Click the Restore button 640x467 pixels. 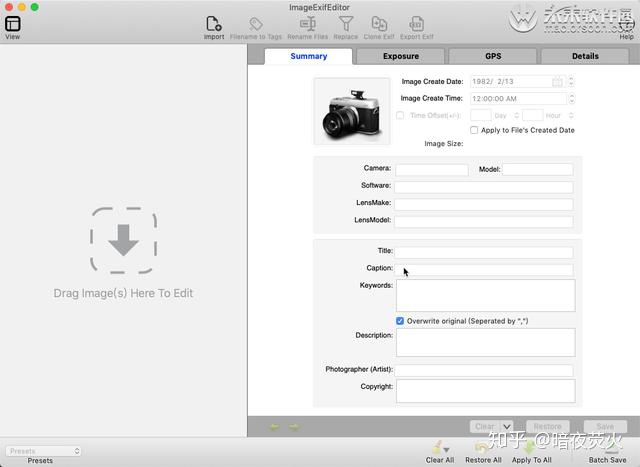point(548,427)
